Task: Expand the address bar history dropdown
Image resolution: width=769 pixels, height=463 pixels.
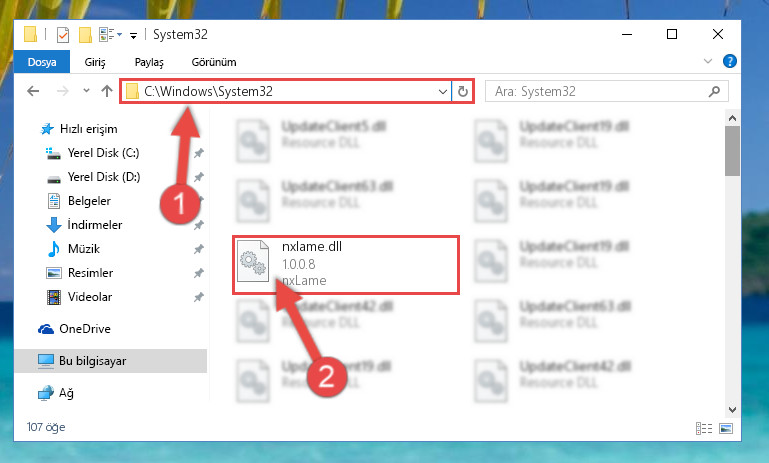Action: click(442, 92)
